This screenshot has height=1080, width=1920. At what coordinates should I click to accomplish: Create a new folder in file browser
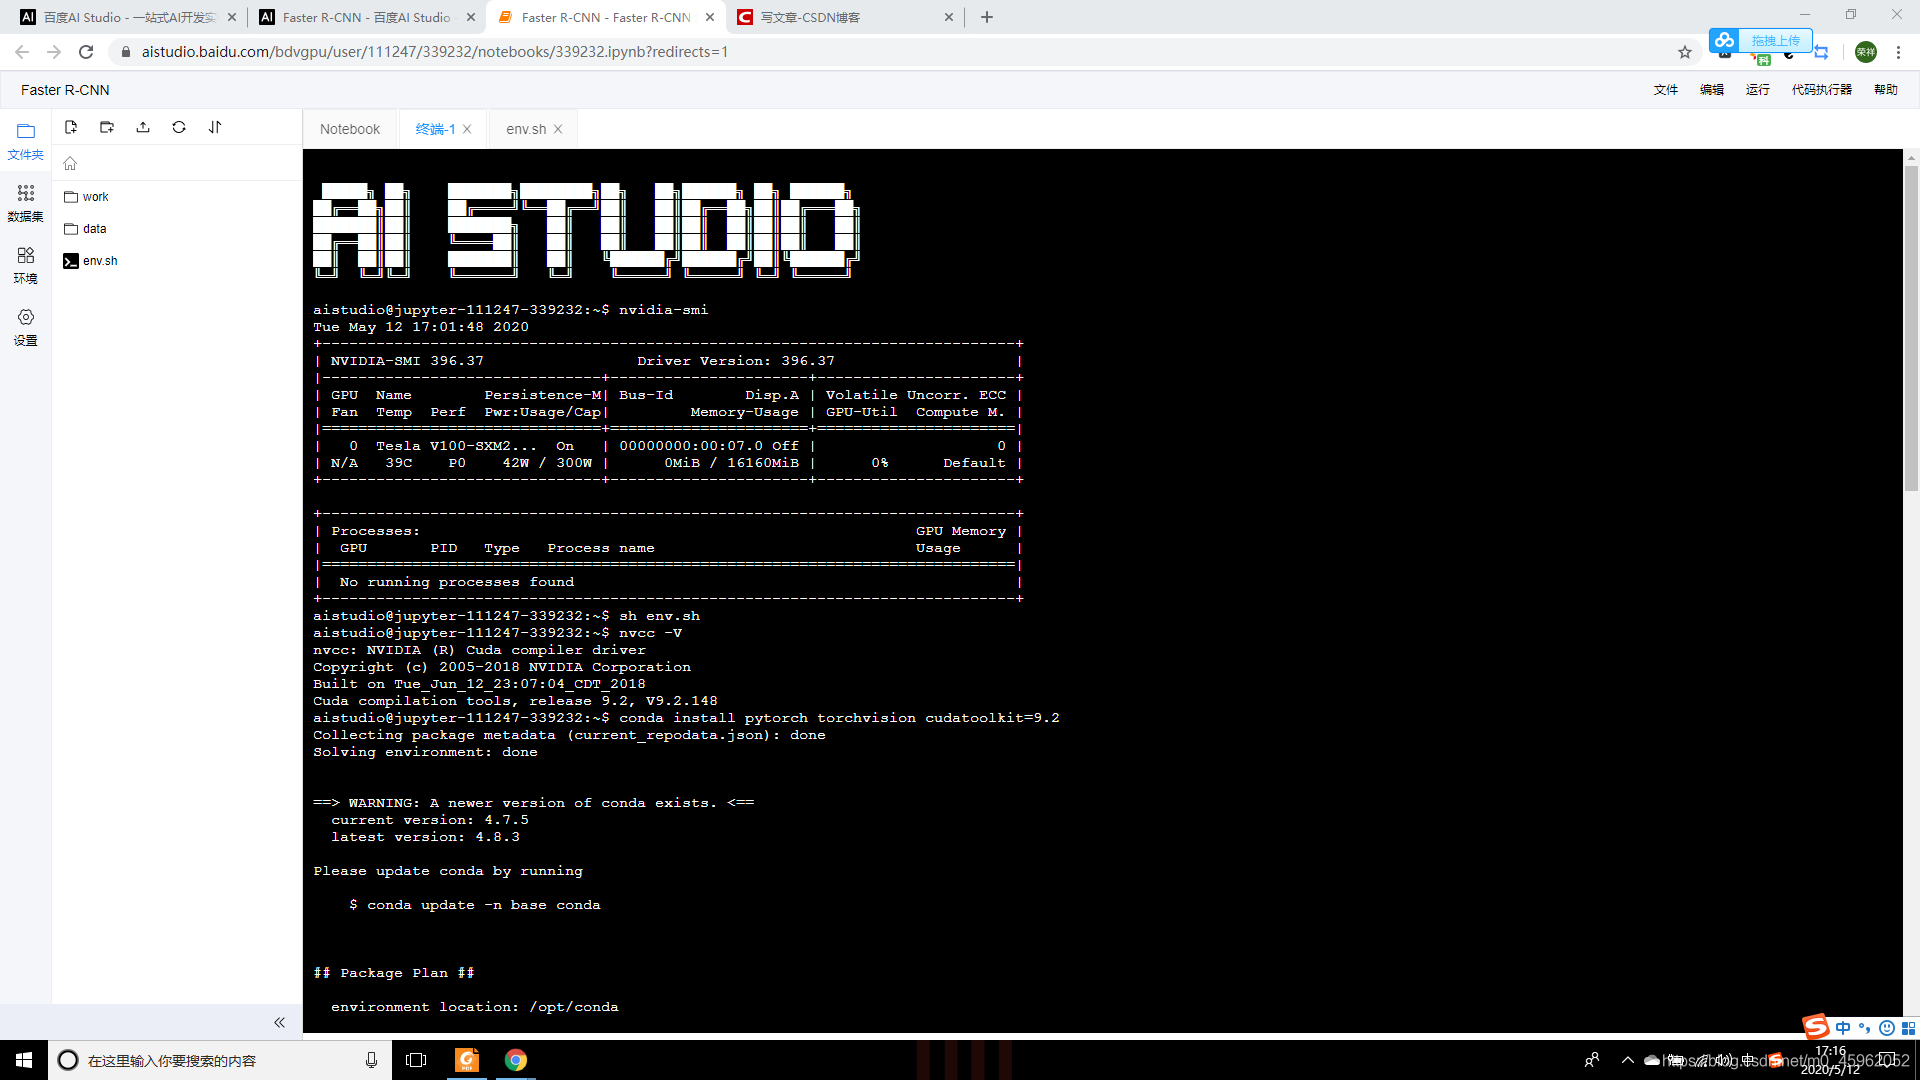(x=107, y=127)
